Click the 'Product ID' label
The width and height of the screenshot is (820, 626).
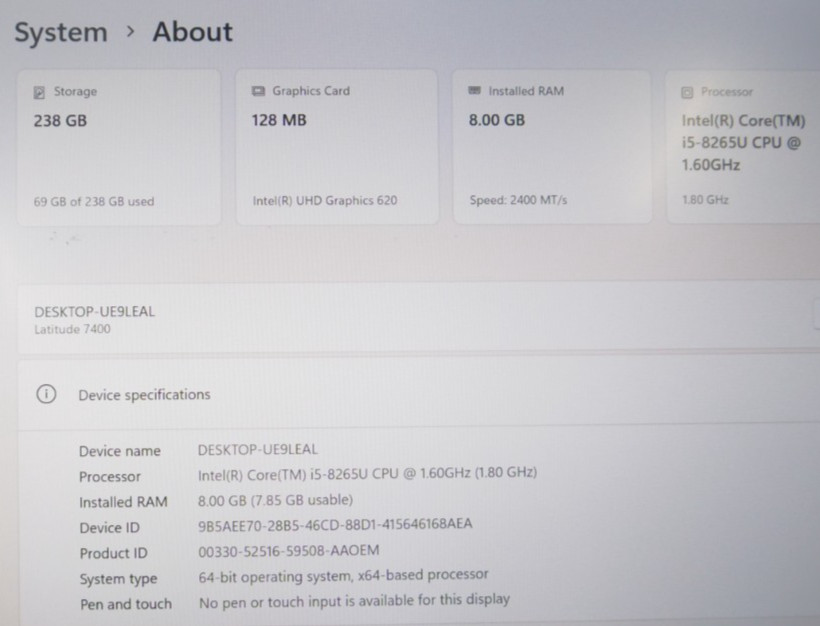[113, 553]
